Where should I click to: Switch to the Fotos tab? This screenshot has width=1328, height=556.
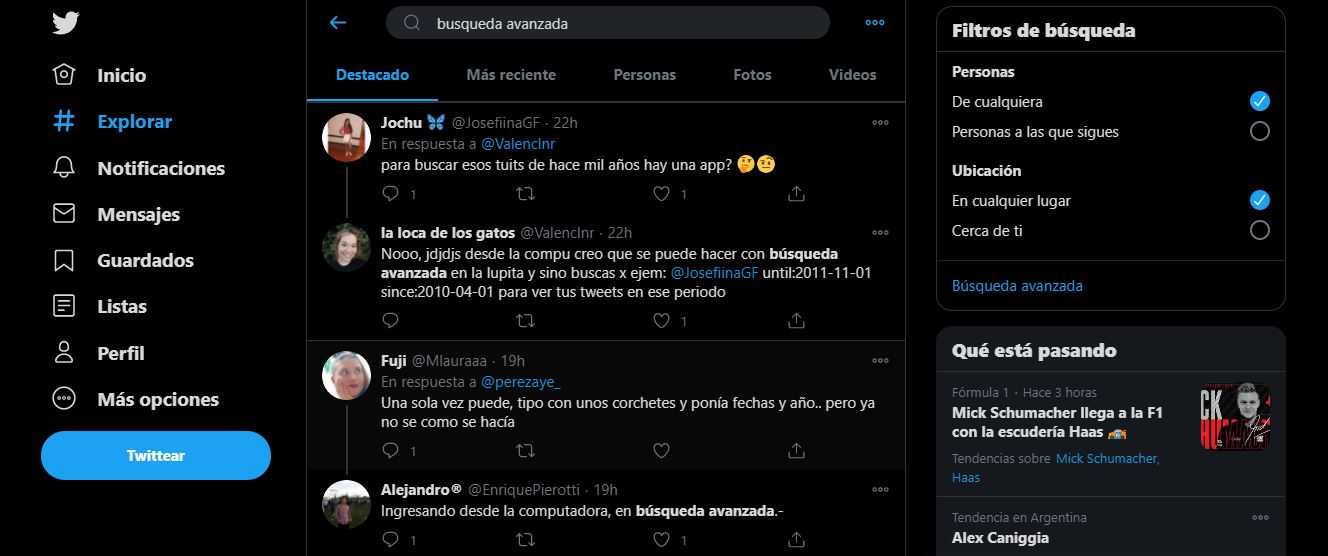click(x=752, y=75)
